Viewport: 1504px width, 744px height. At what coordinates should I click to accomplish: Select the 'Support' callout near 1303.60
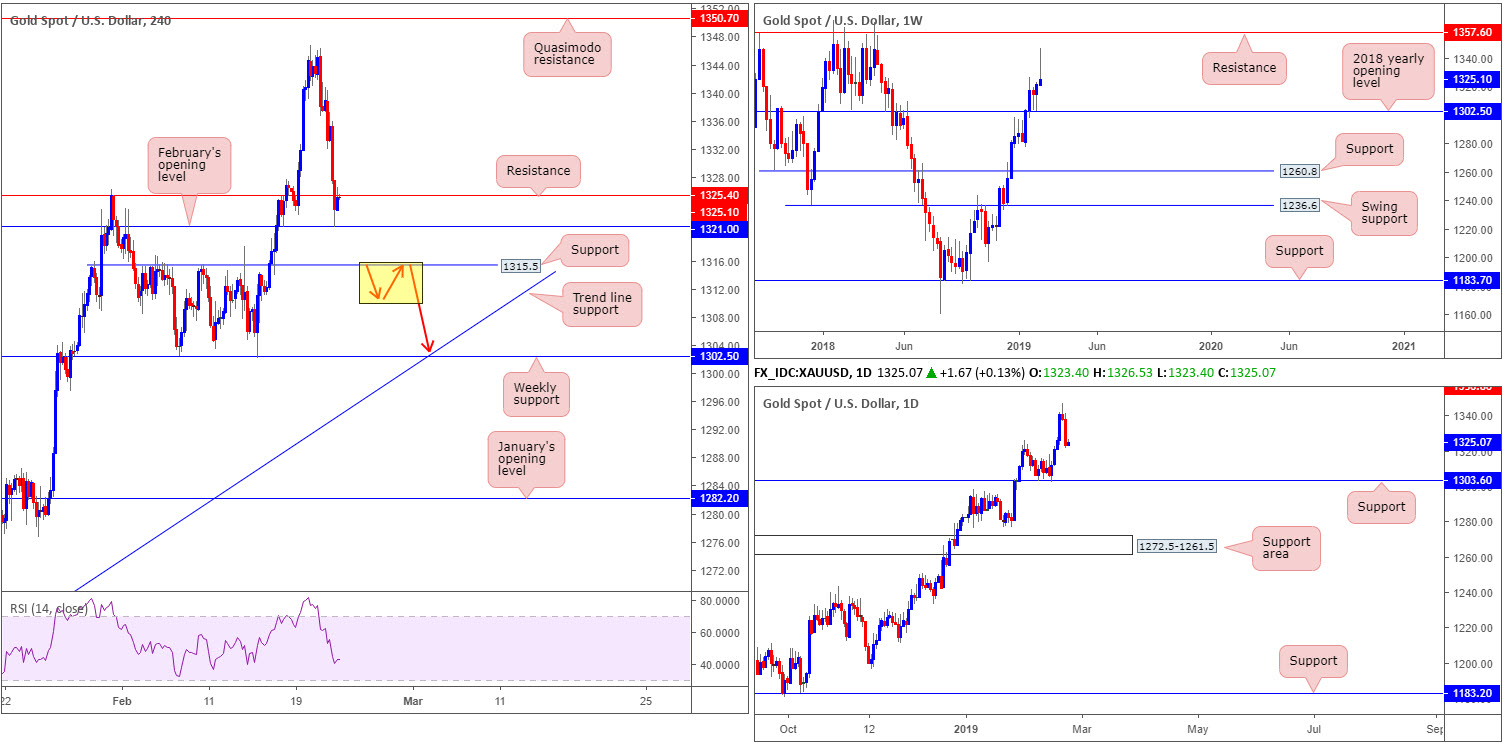click(1381, 507)
